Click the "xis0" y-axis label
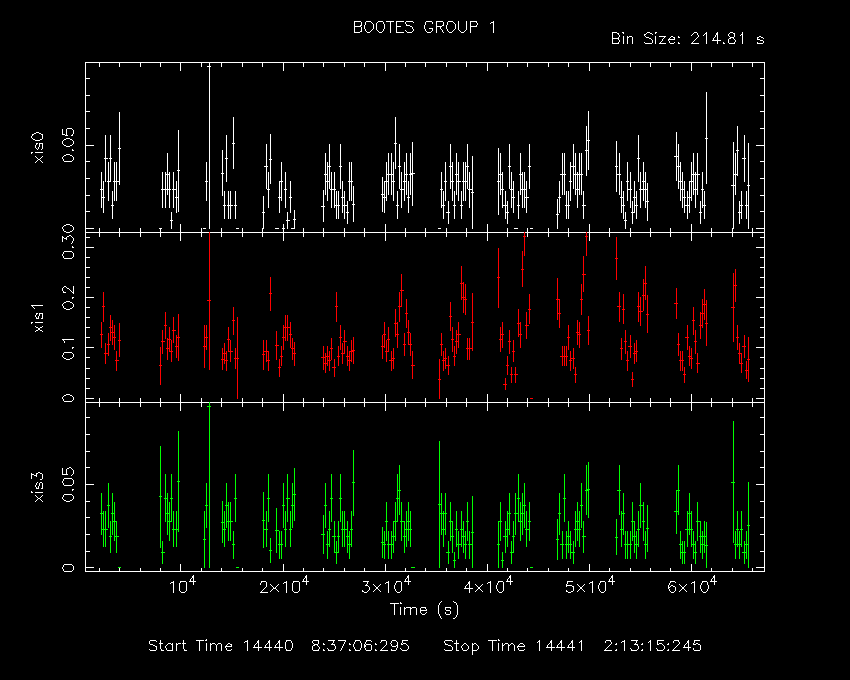850x680 pixels. click(x=38, y=147)
